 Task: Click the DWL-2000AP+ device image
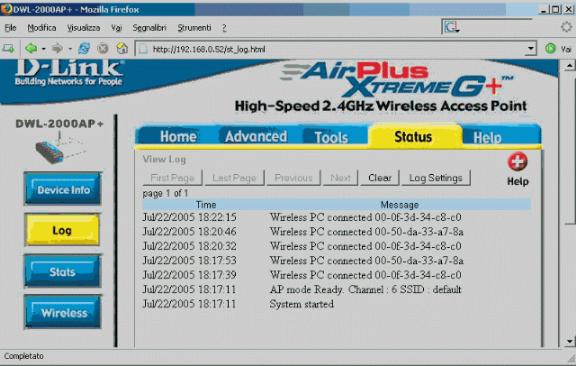60,149
